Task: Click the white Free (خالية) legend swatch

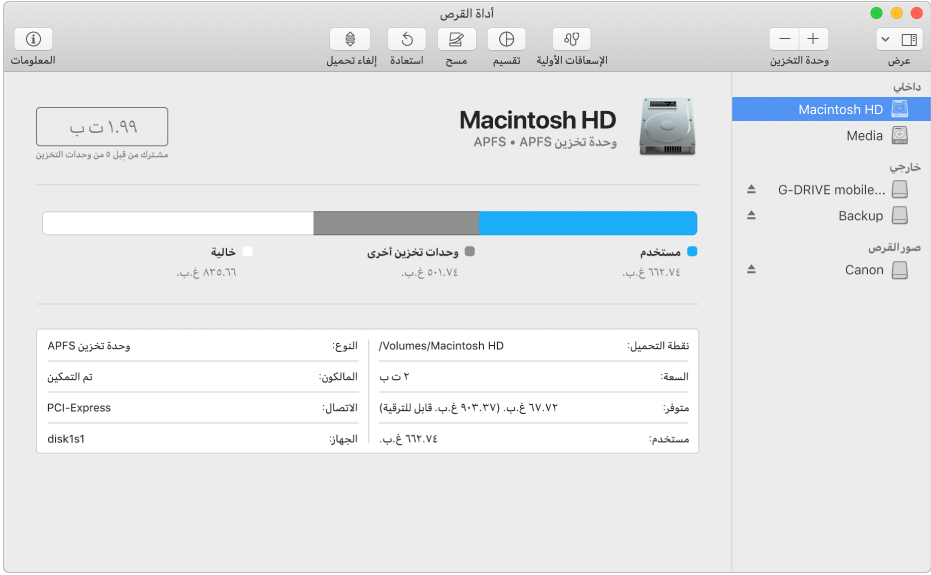Action: click(248, 251)
